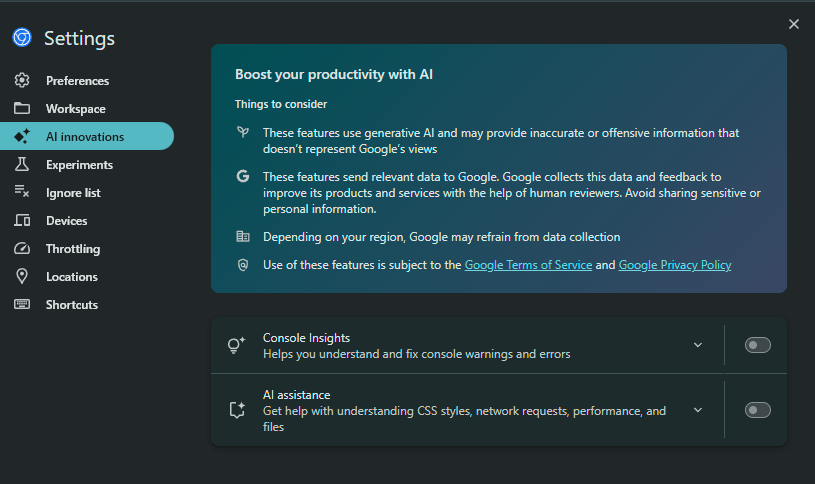Close the Settings panel with X
This screenshot has height=484, width=815.
pos(794,24)
